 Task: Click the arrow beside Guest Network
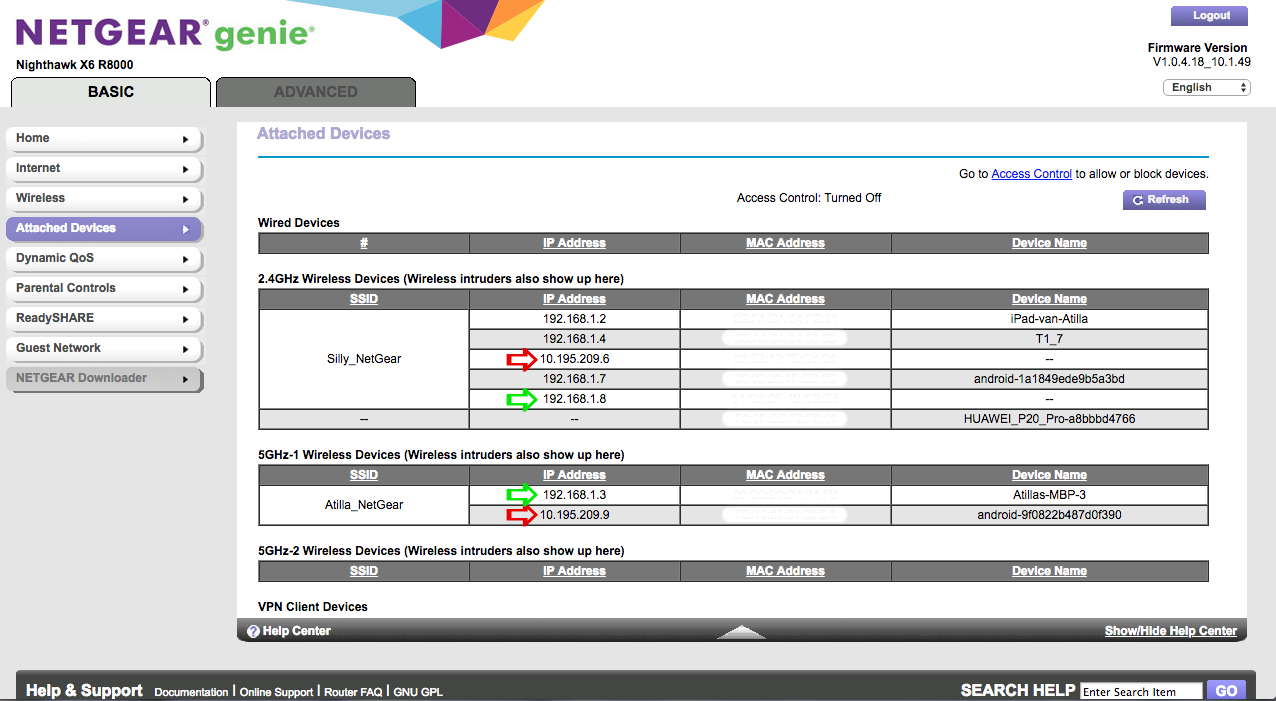coord(185,349)
